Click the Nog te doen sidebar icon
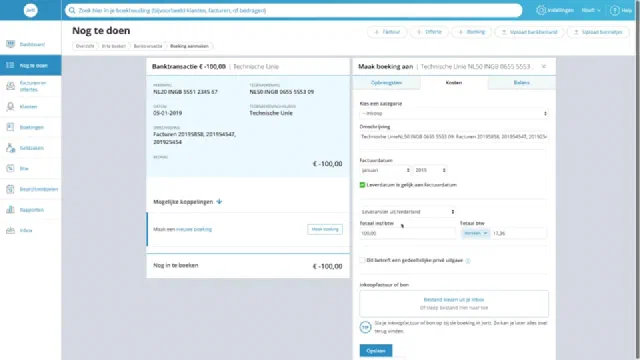 point(10,65)
